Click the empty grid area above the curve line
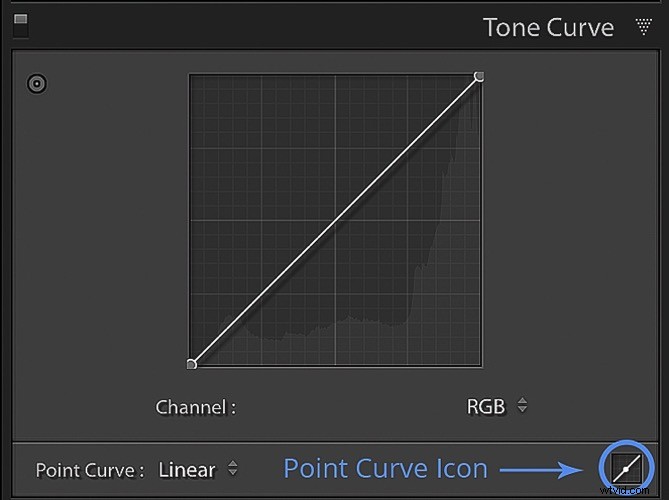 [260, 130]
